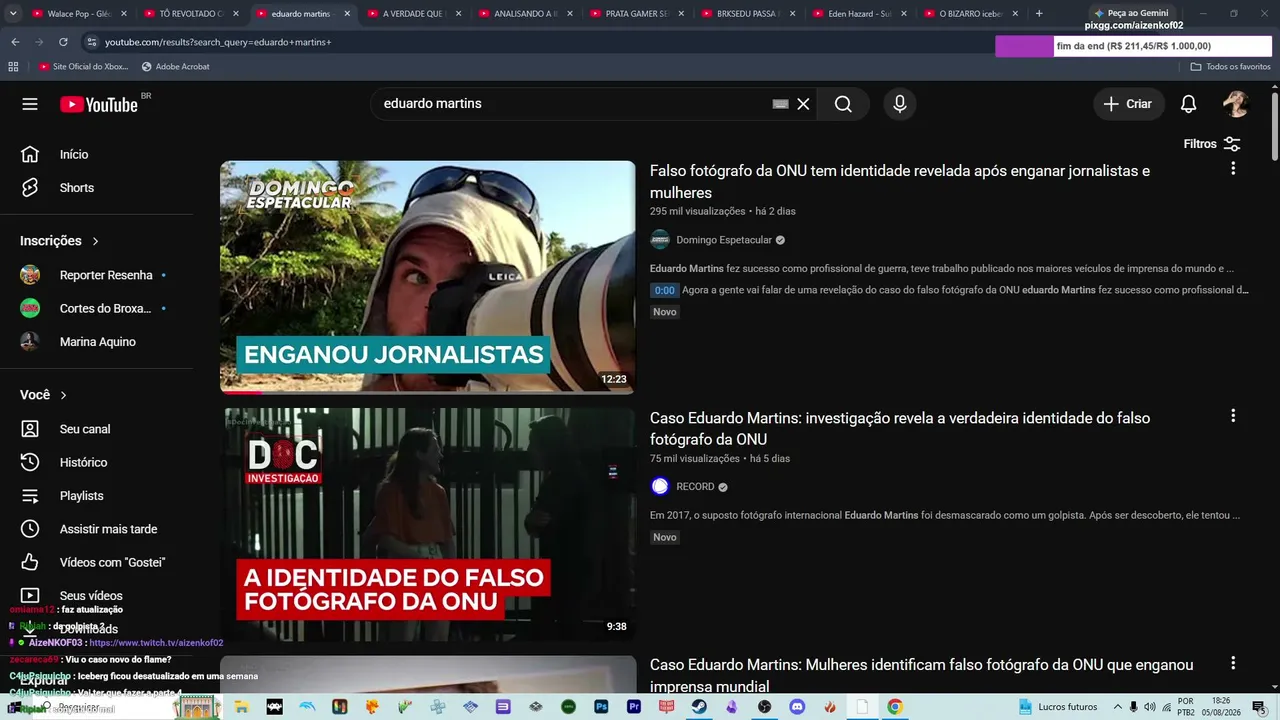Open the YouTube hamburger guide menu
The image size is (1280, 720).
[x=30, y=104]
